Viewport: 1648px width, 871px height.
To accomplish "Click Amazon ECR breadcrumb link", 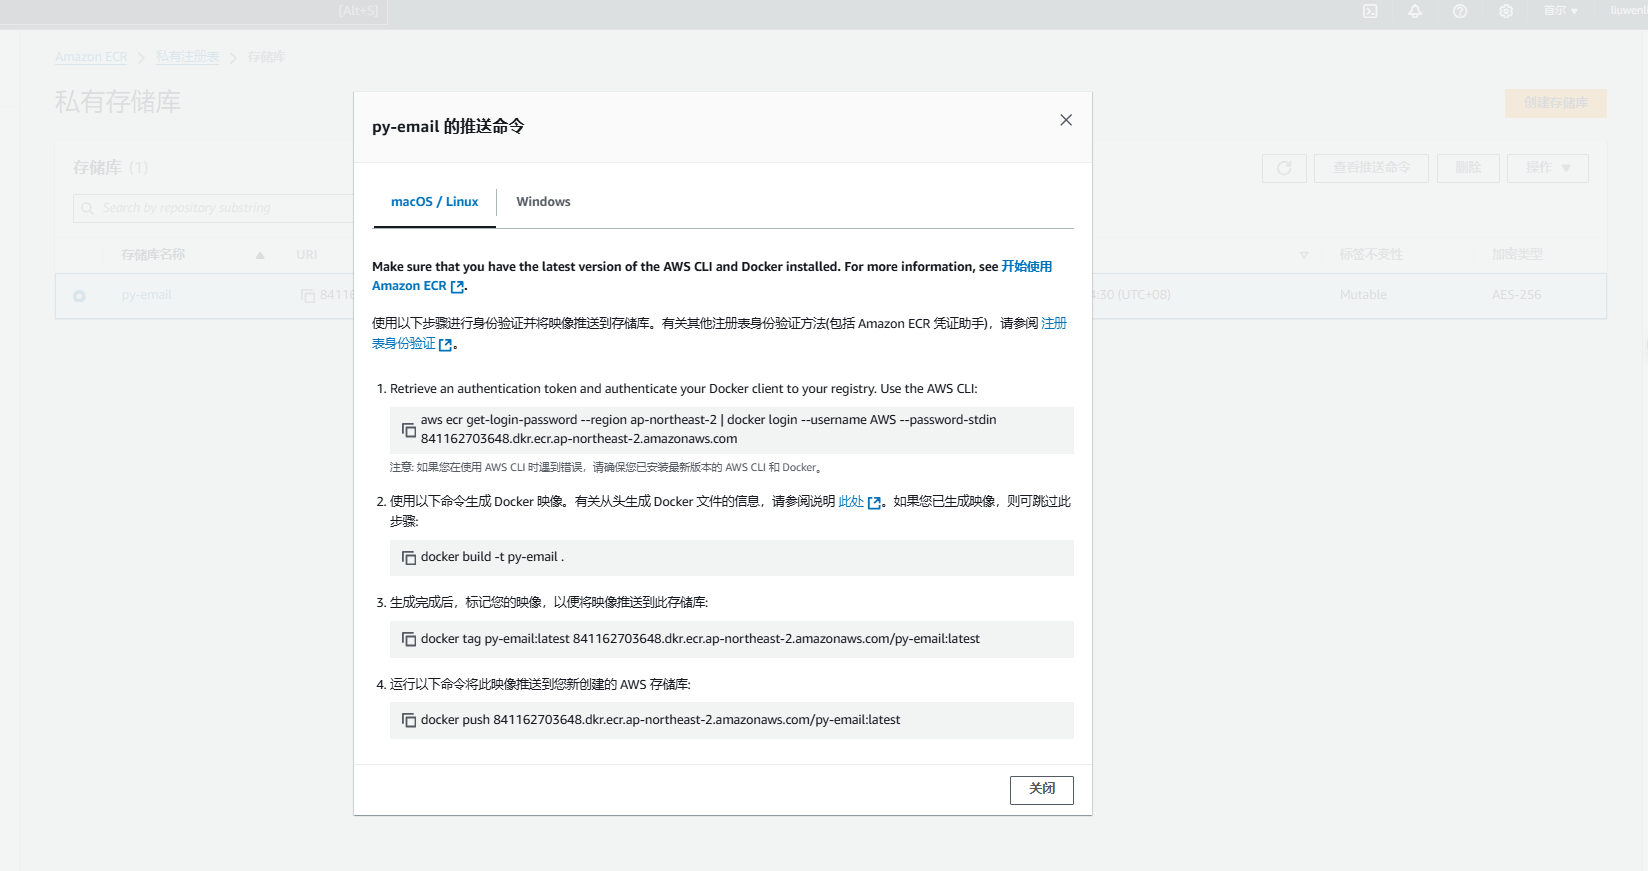I will click(x=91, y=57).
